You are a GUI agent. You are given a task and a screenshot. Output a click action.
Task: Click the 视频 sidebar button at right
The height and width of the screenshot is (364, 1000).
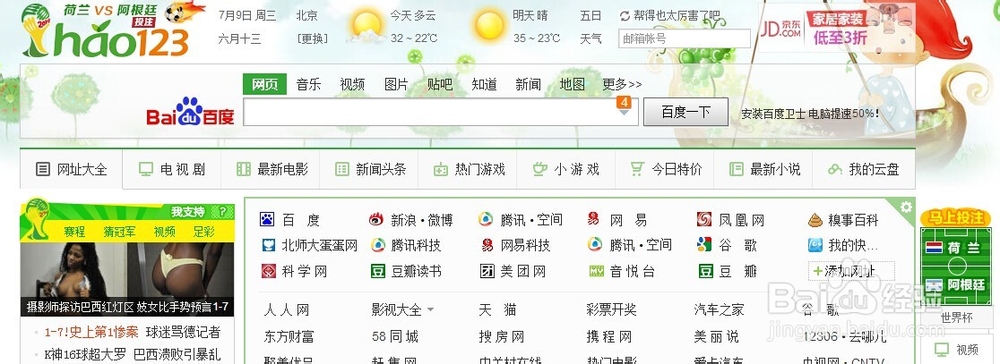(x=957, y=349)
